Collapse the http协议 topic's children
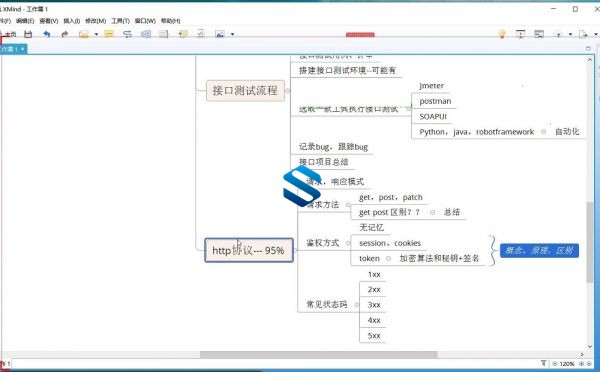 click(x=295, y=250)
